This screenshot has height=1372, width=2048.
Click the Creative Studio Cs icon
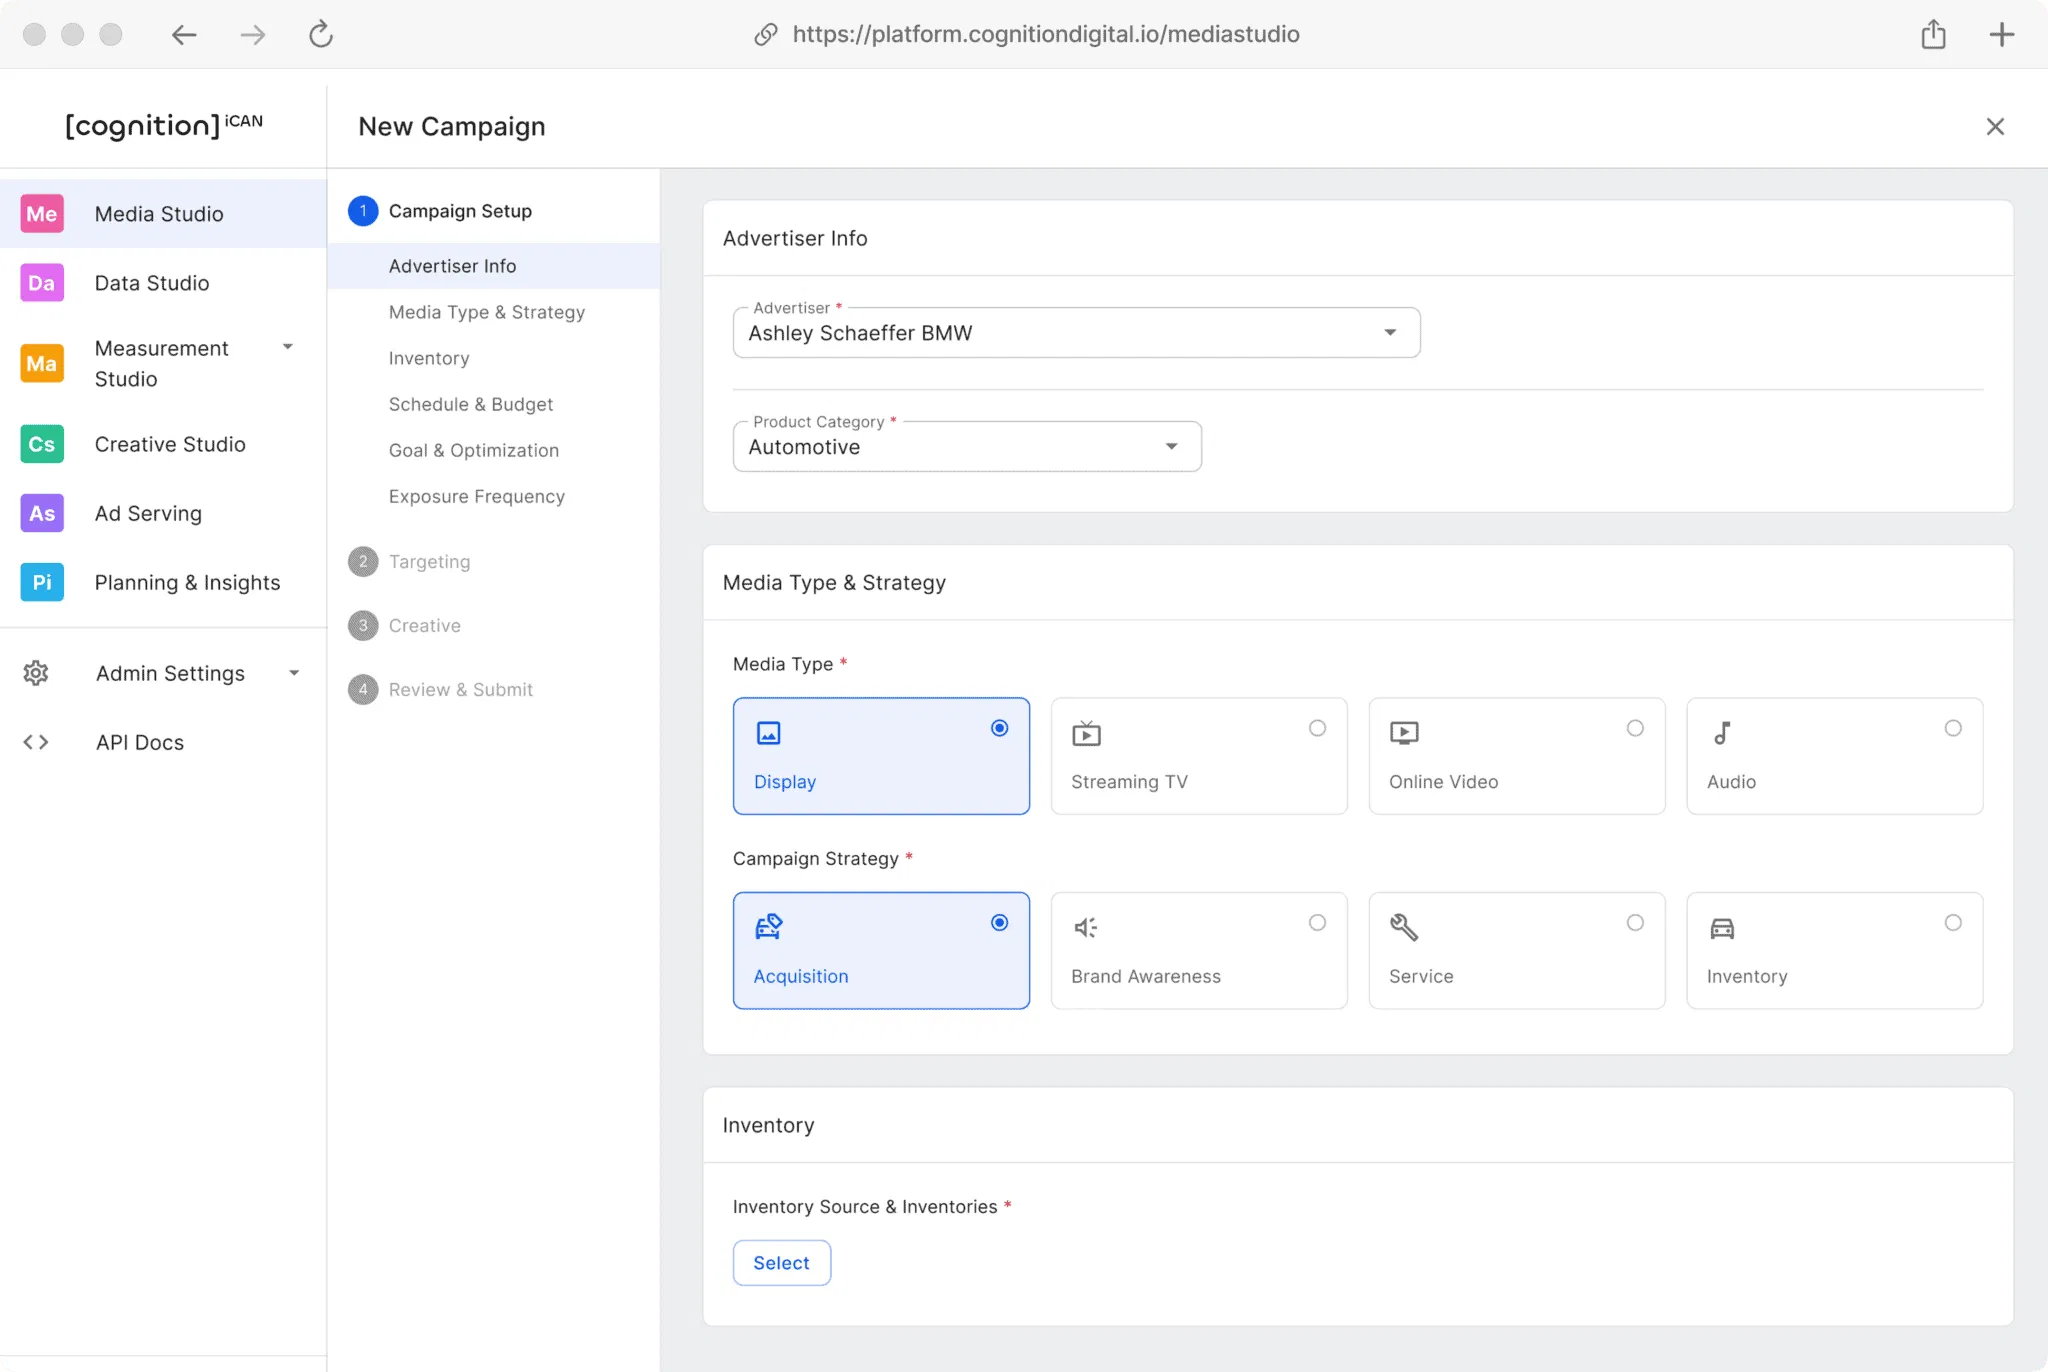pos(42,444)
